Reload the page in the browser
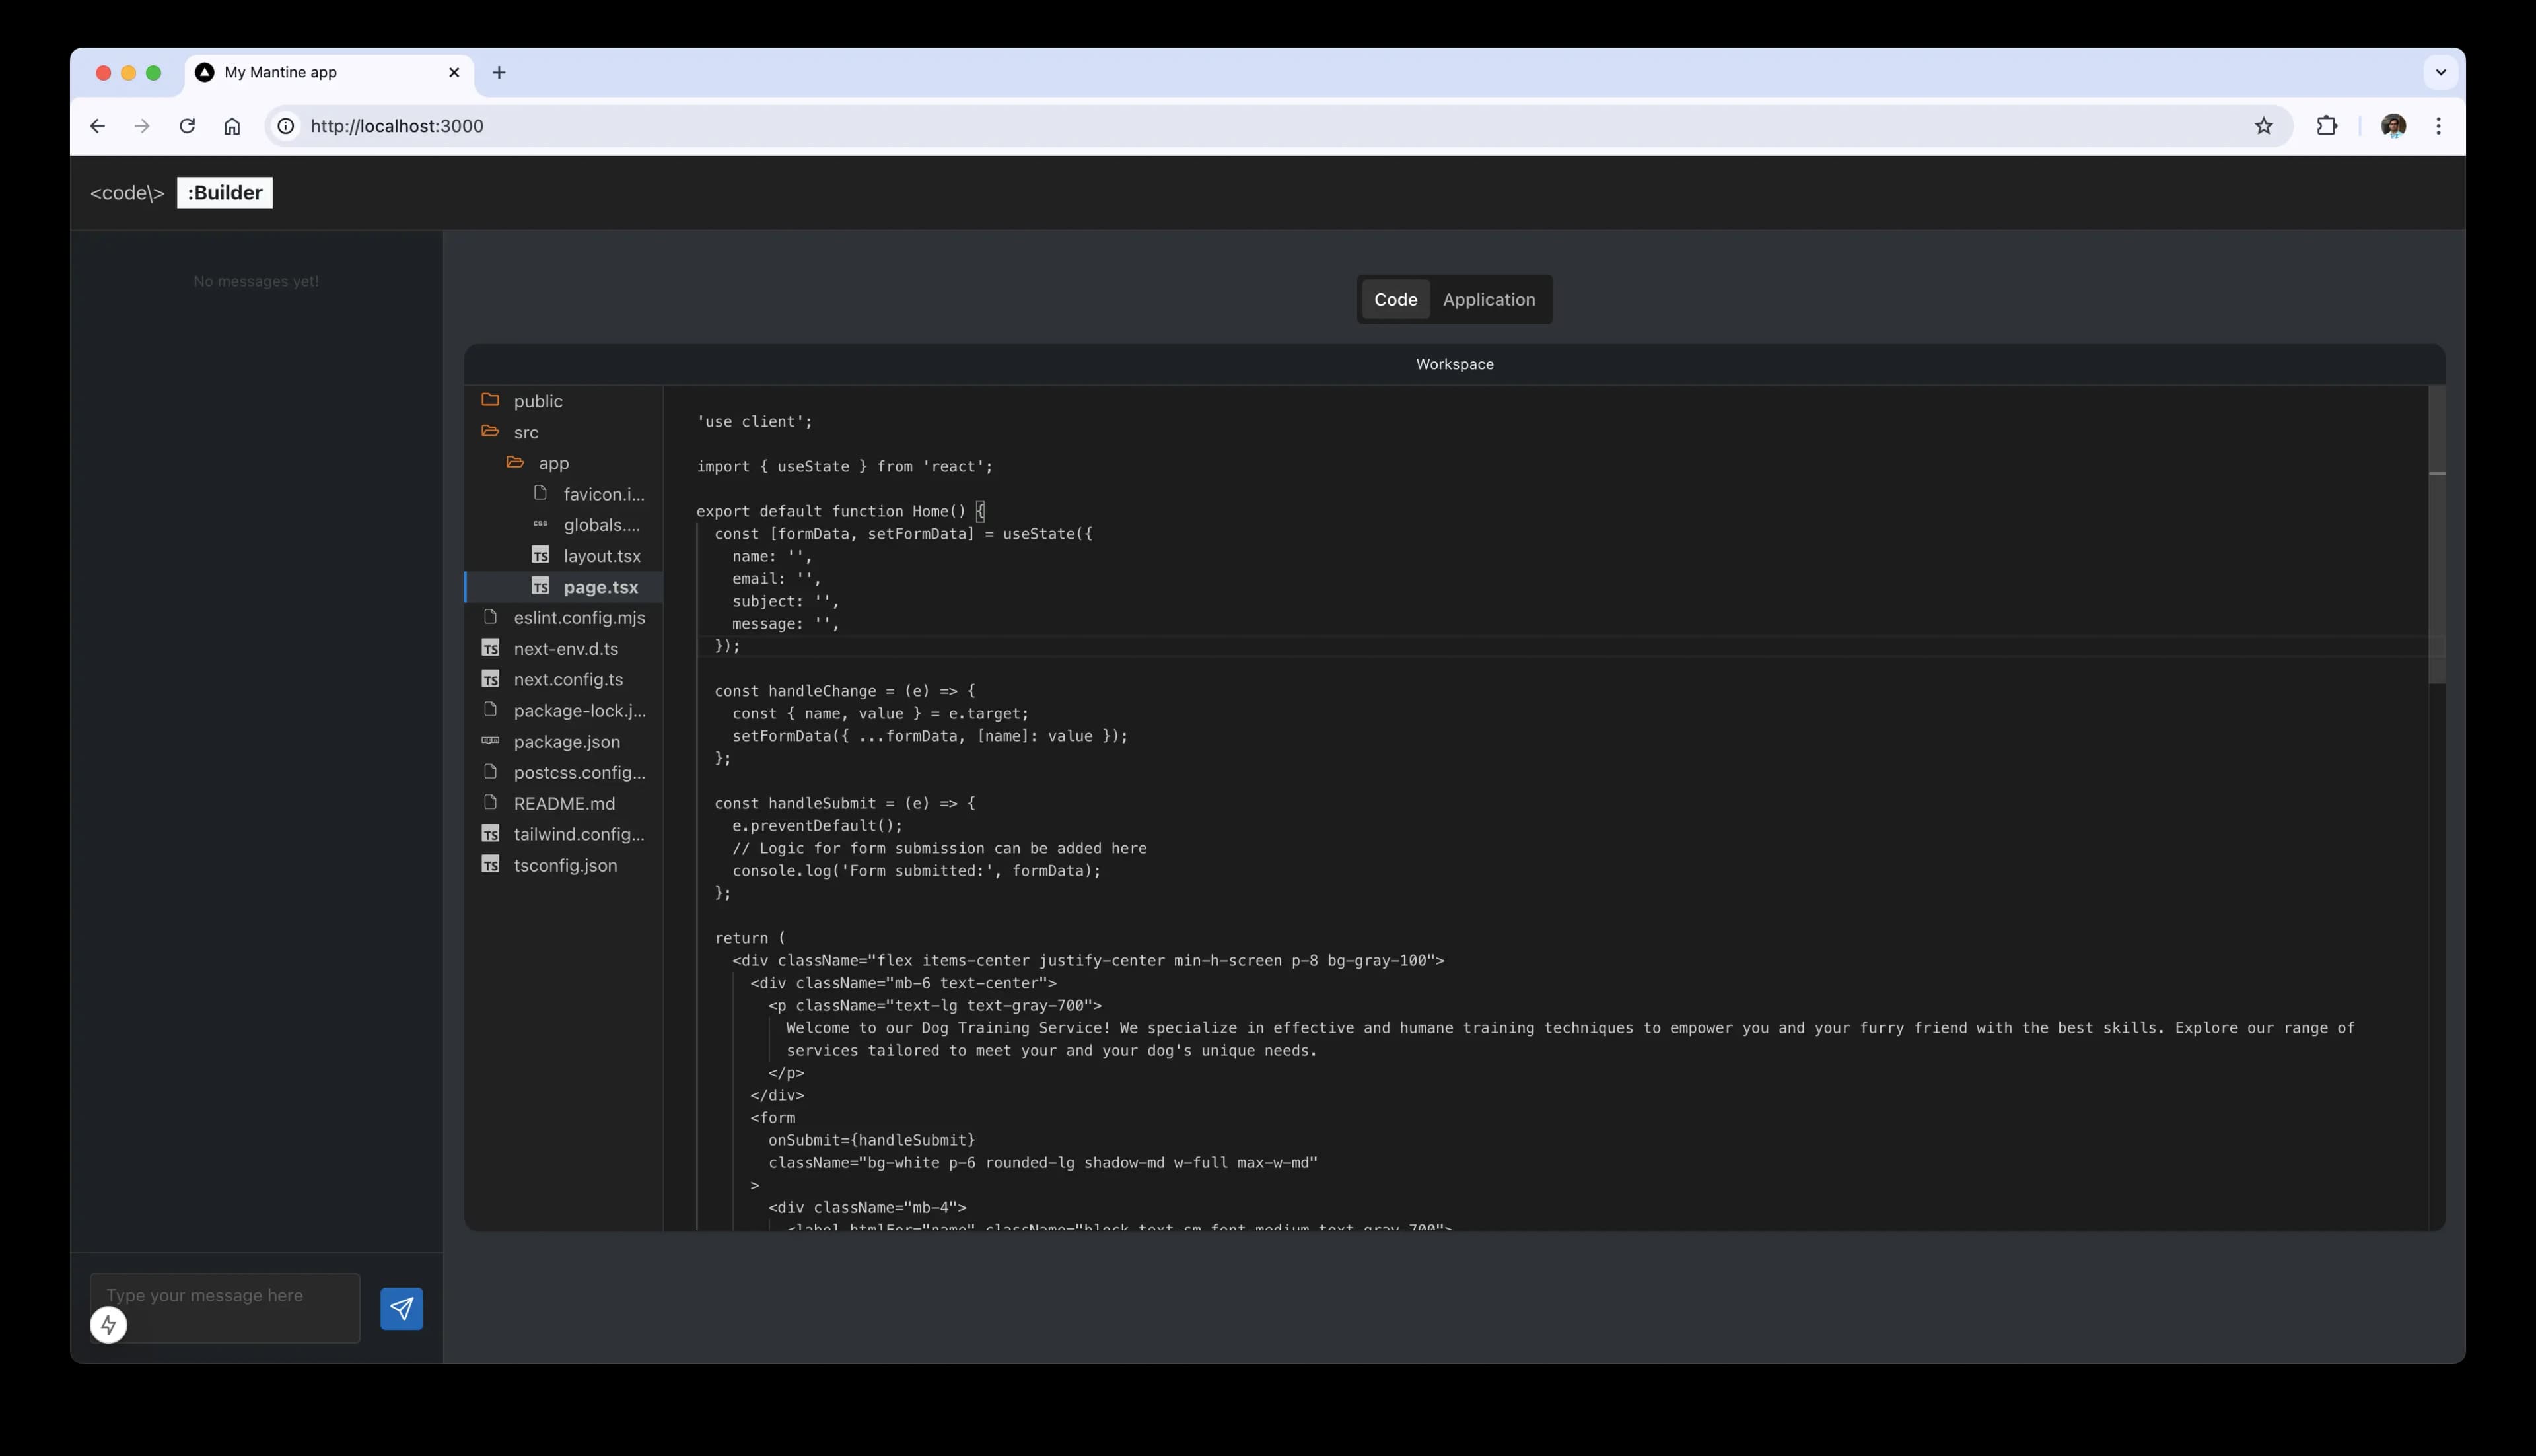2536x1456 pixels. point(187,126)
